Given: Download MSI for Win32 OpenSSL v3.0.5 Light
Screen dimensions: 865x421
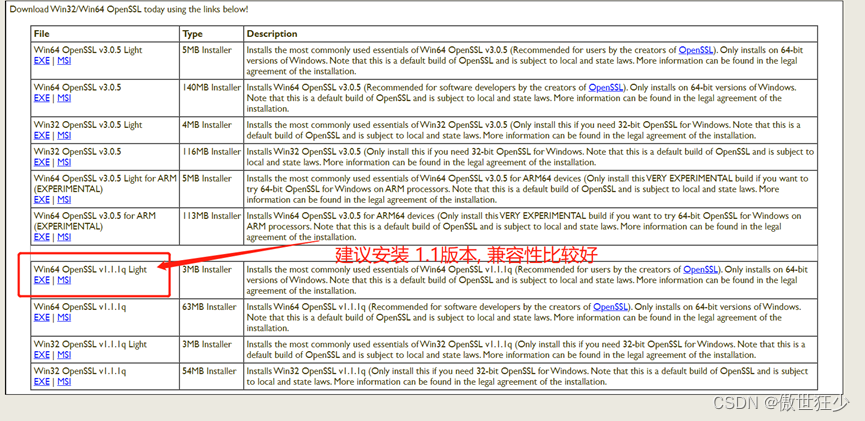Looking at the screenshot, I should (64, 136).
